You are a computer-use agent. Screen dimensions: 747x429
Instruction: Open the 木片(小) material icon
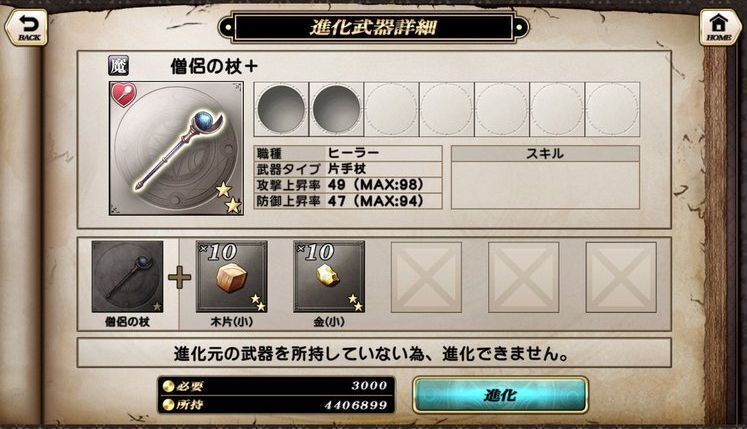pos(232,277)
